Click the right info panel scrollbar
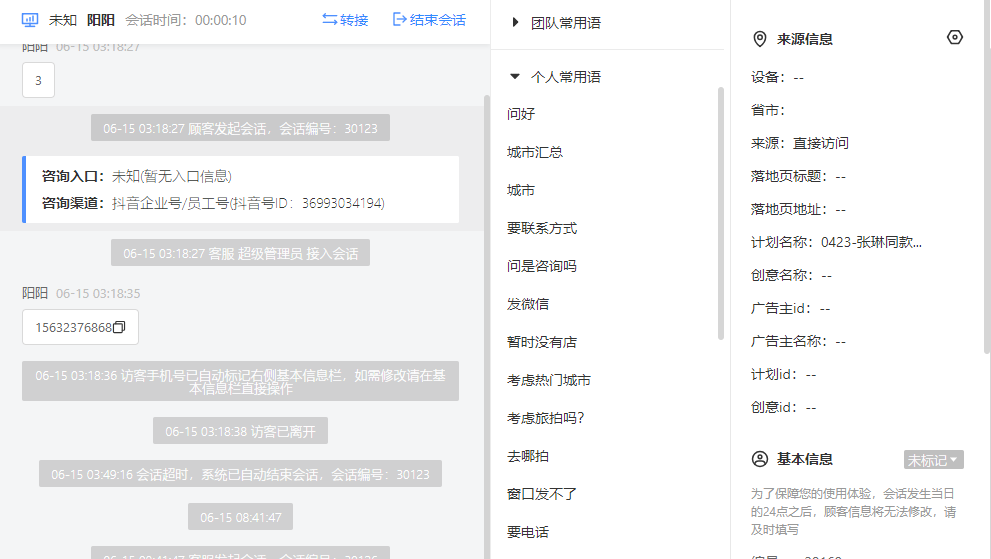Screen dimensions: 991x559 (987, 177)
